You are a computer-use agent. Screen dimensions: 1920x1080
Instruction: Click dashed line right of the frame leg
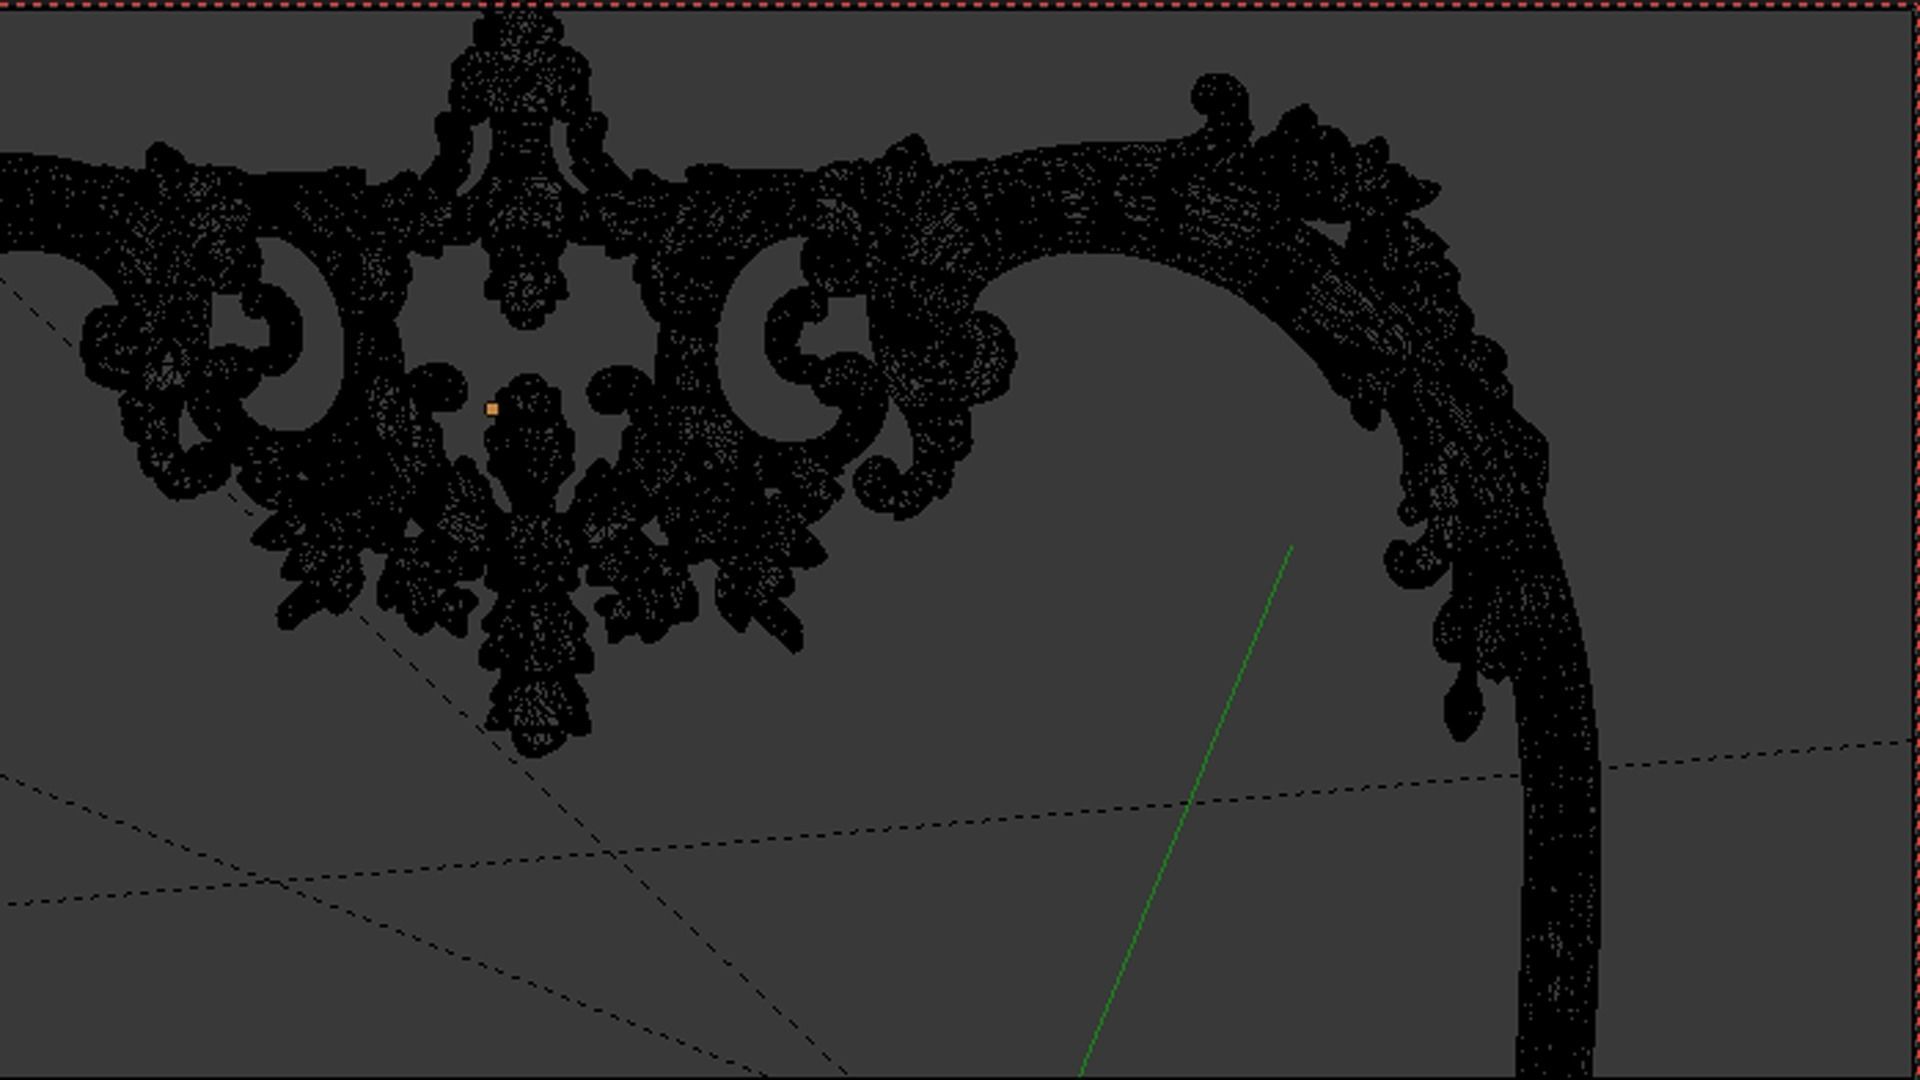[x=1760, y=753]
